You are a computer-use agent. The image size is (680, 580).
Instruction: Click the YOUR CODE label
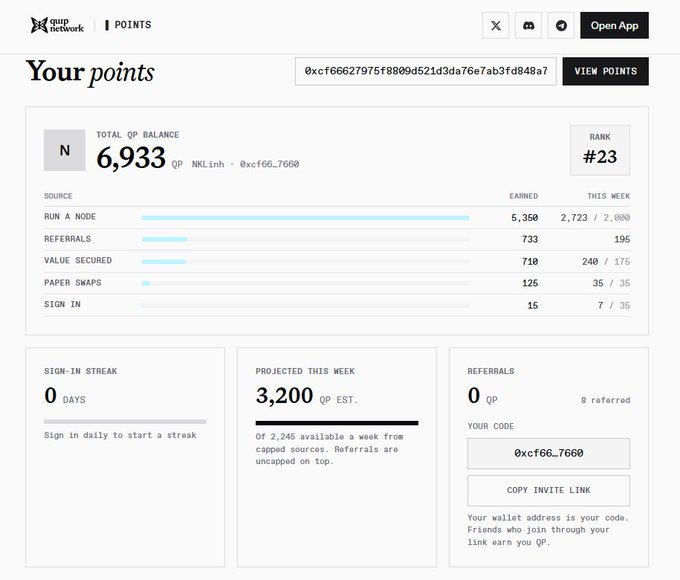[490, 426]
